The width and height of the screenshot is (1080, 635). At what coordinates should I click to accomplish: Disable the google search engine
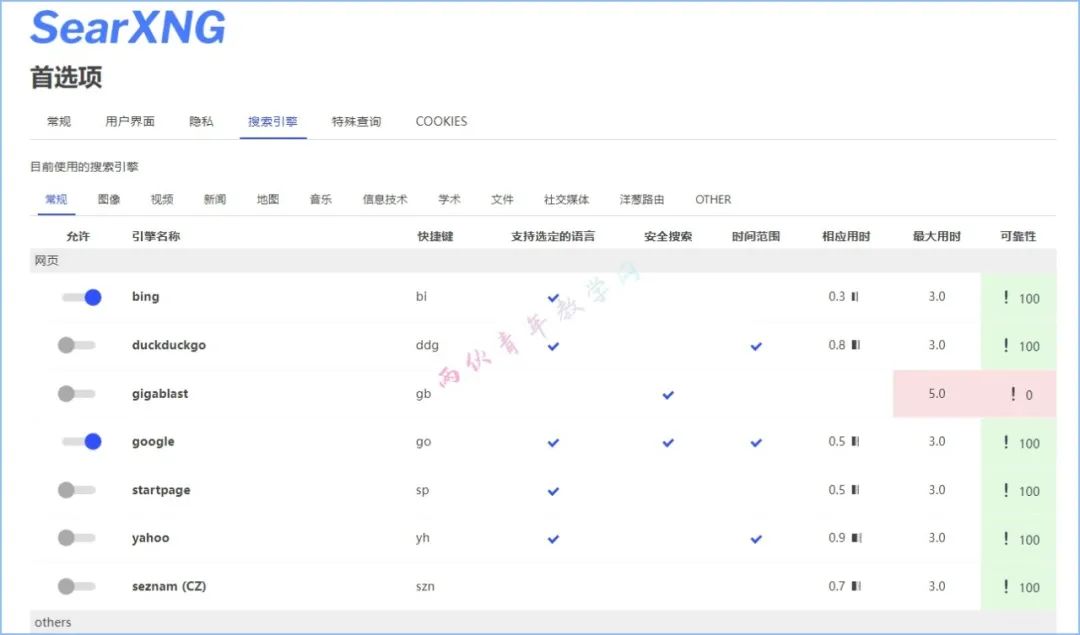[x=80, y=442]
